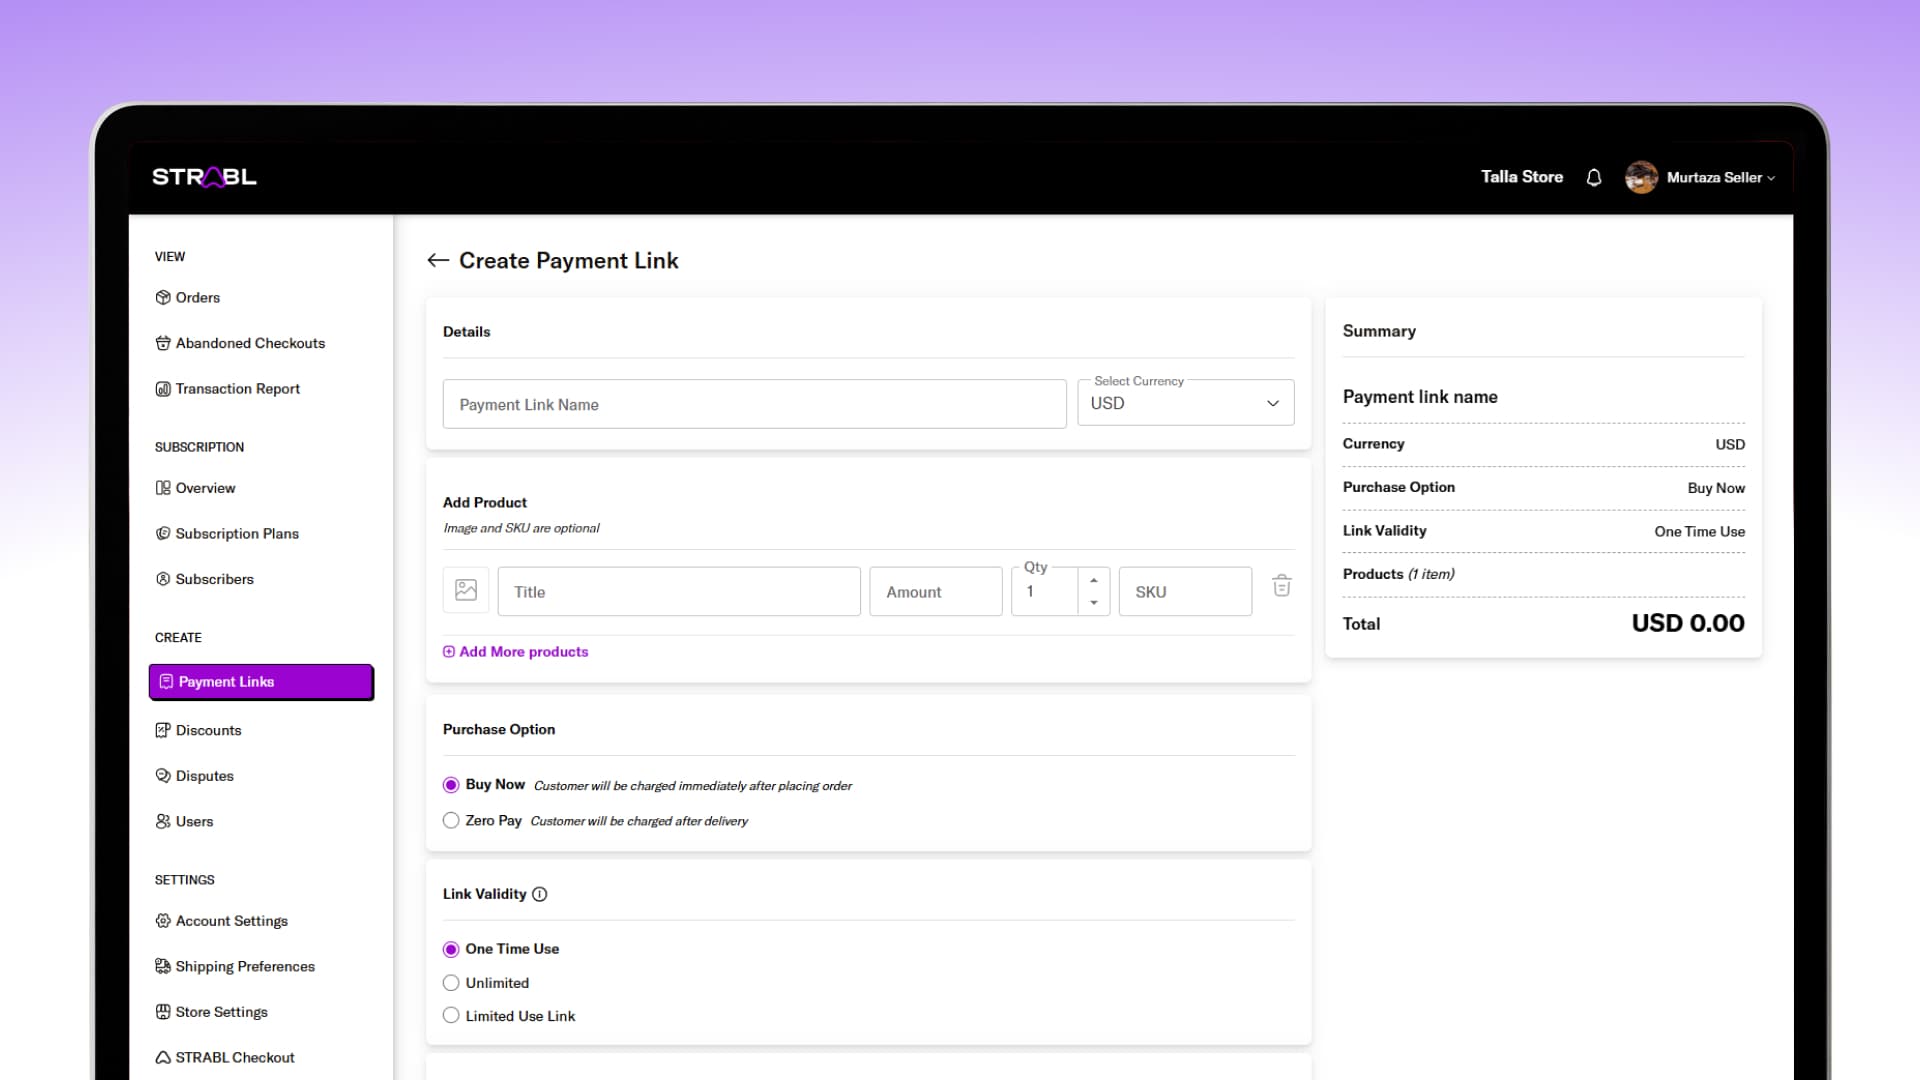
Task: Click the Murtaza Seller profile avatar
Action: 1641,177
